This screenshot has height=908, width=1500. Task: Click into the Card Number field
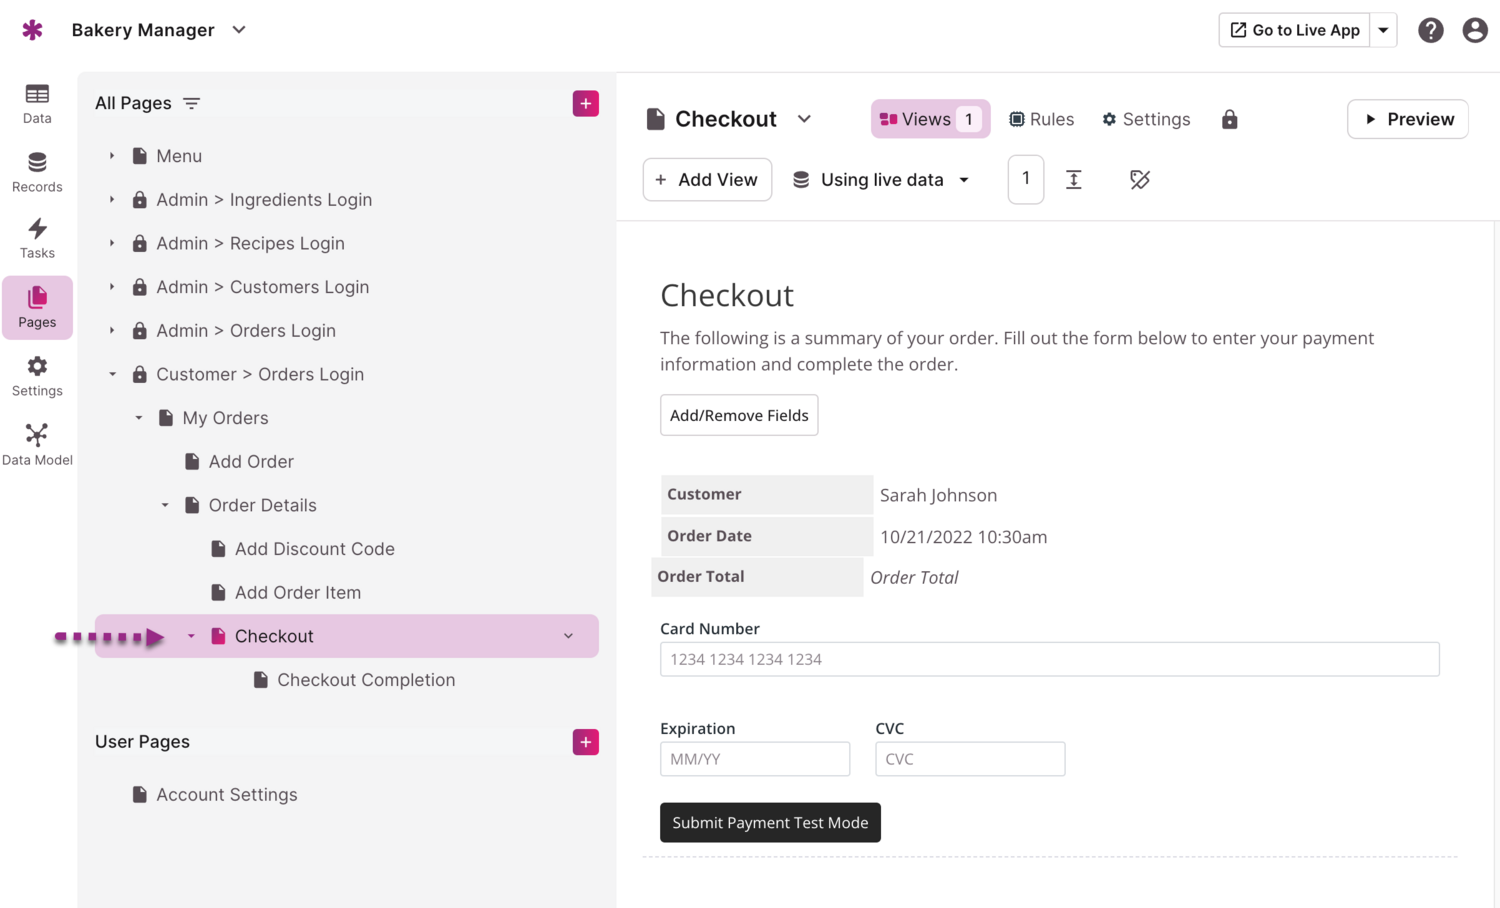(1049, 659)
